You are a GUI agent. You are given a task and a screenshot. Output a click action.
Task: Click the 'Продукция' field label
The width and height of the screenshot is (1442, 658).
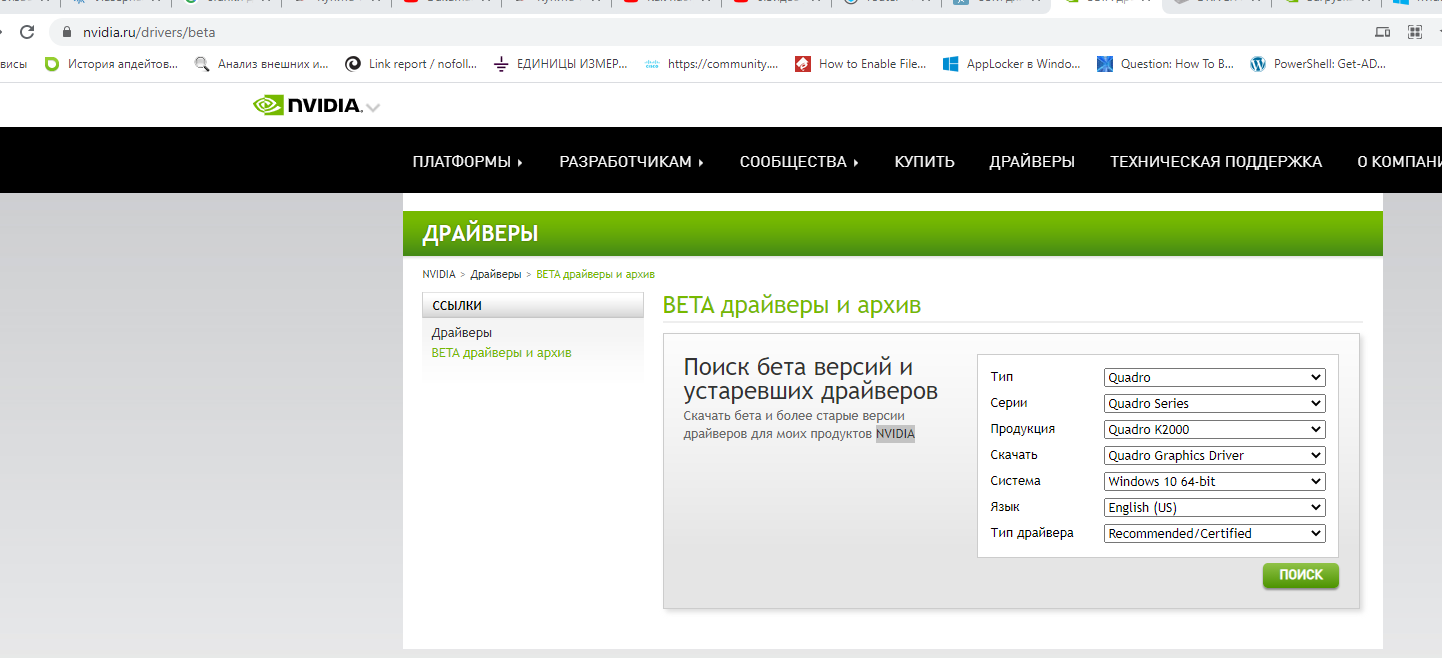coord(1023,429)
